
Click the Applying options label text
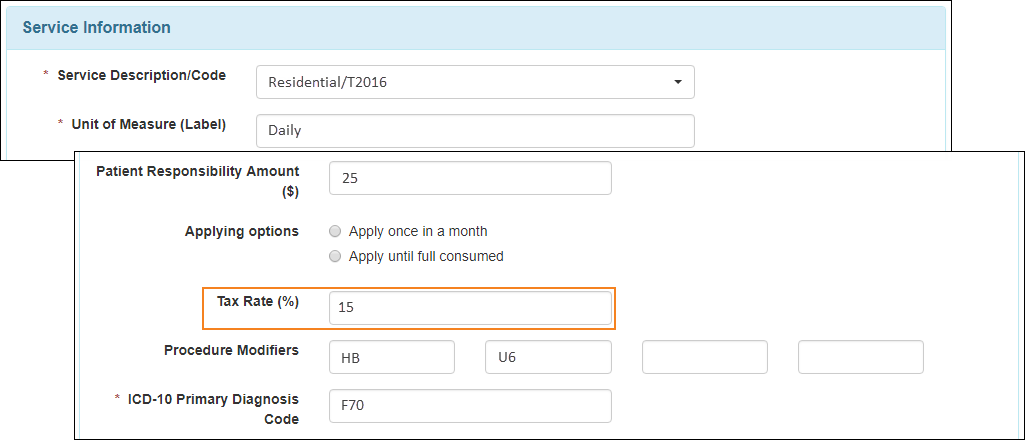242,231
